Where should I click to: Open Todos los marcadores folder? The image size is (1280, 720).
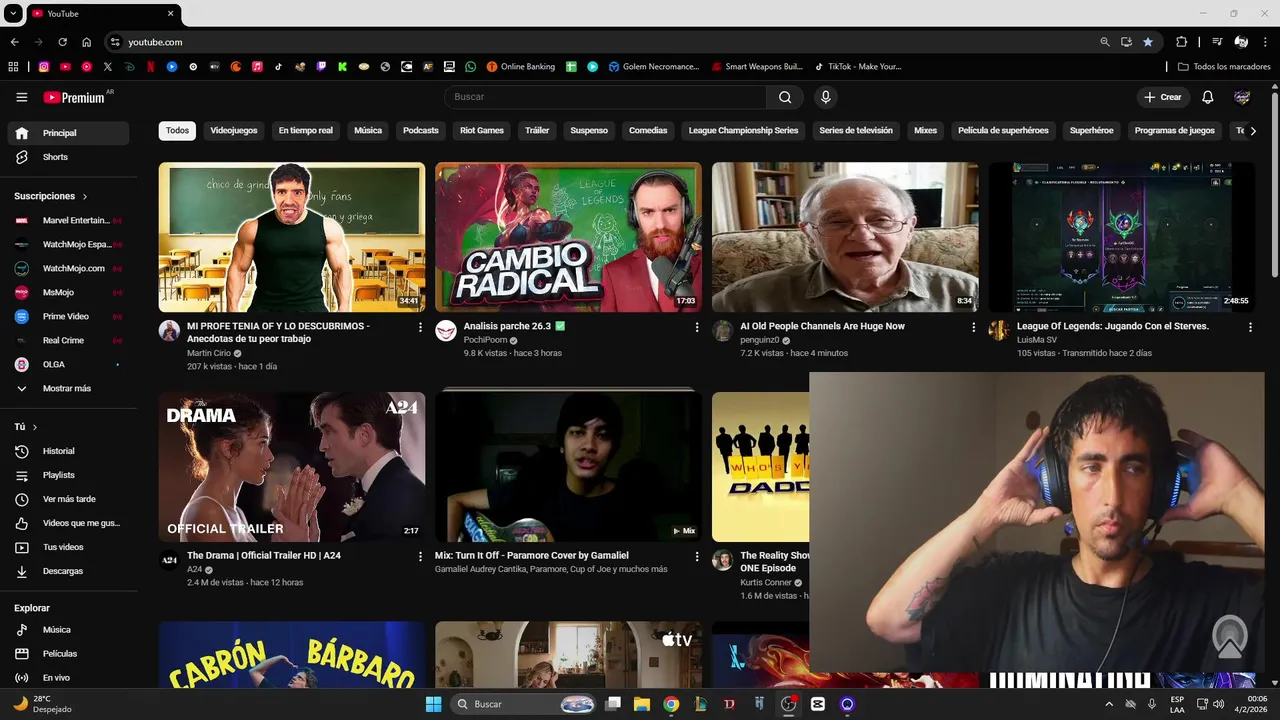1224,67
